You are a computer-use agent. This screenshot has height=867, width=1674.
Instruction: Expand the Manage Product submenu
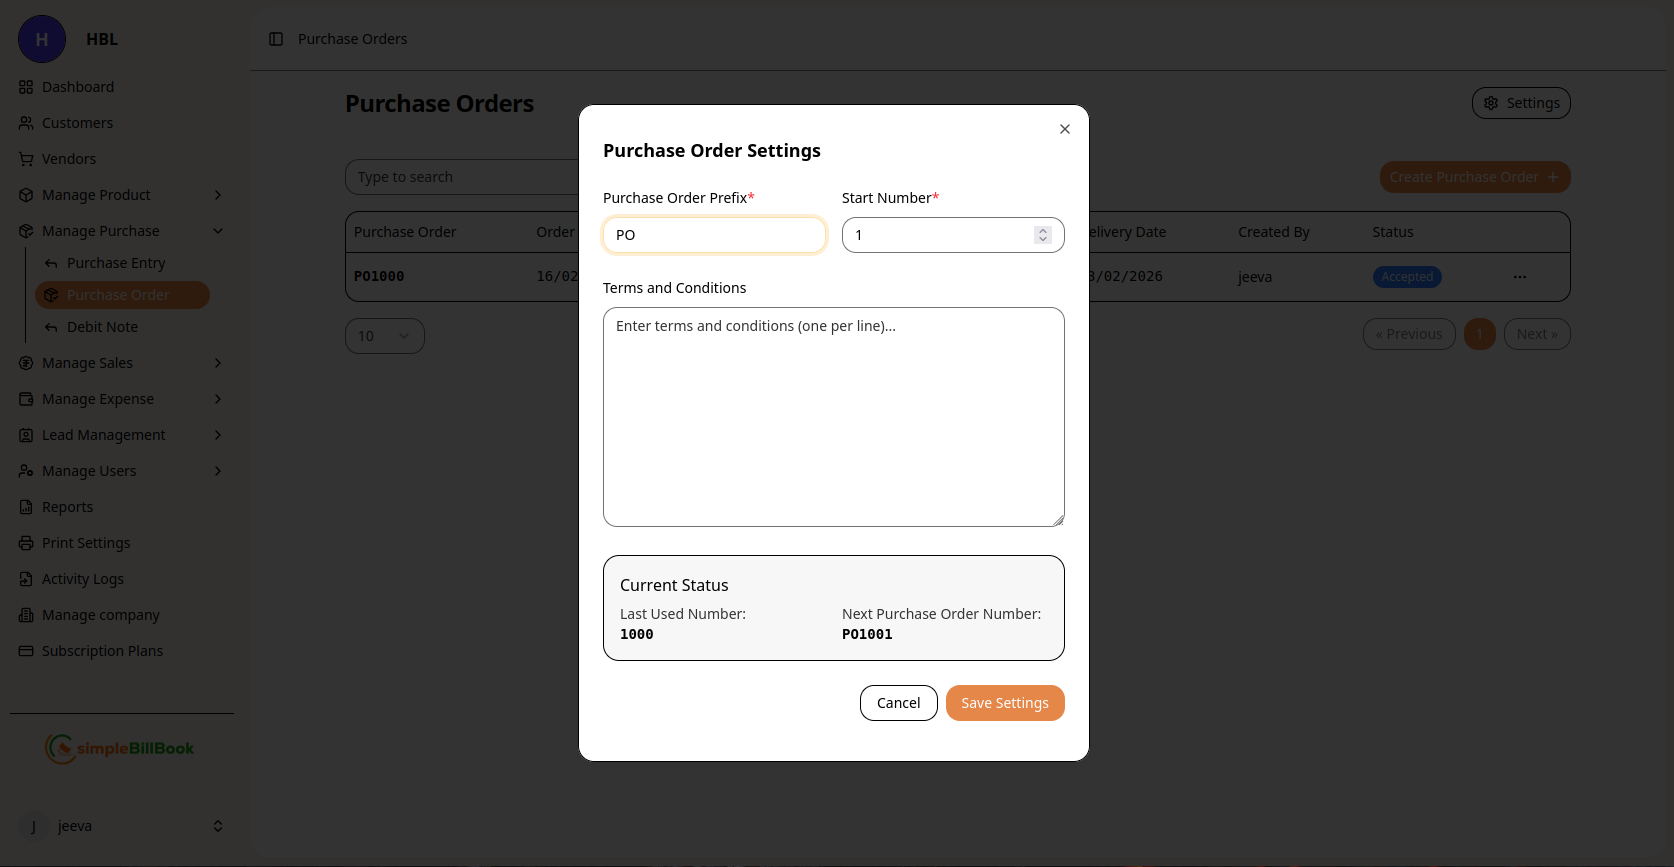218,195
